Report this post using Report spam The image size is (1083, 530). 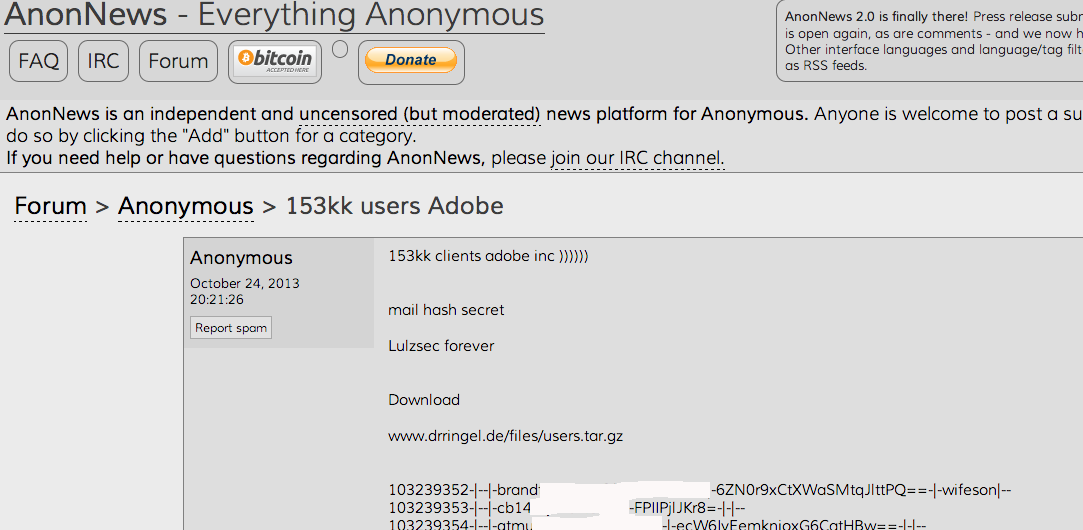[231, 328]
